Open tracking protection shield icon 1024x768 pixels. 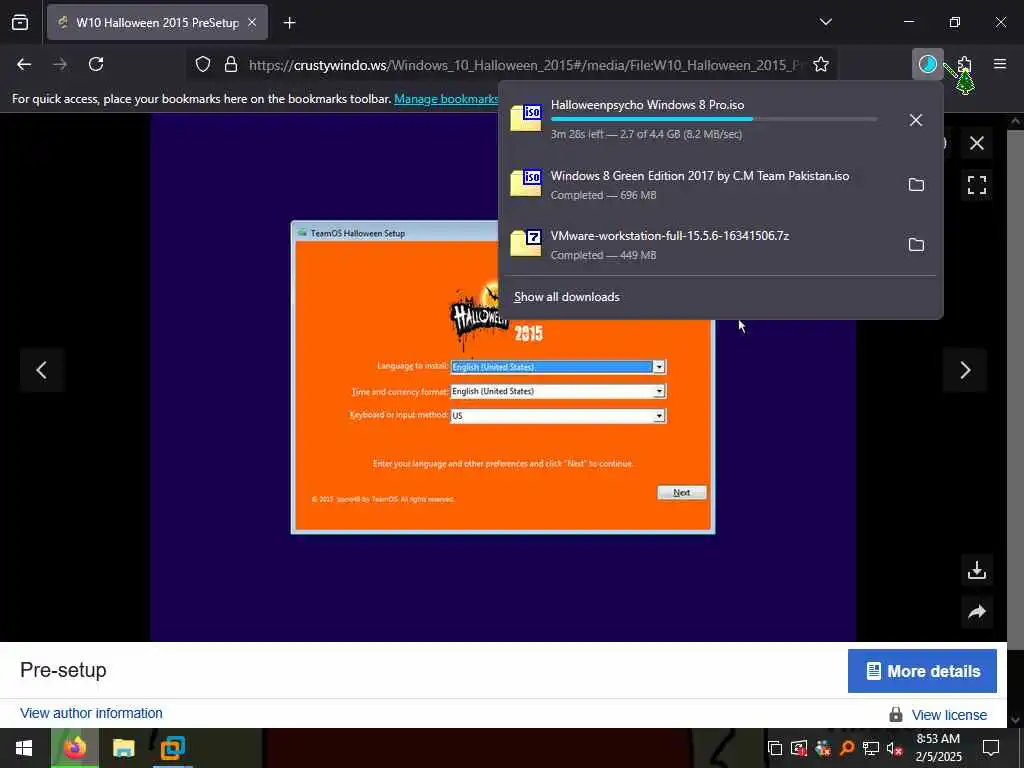point(203,65)
